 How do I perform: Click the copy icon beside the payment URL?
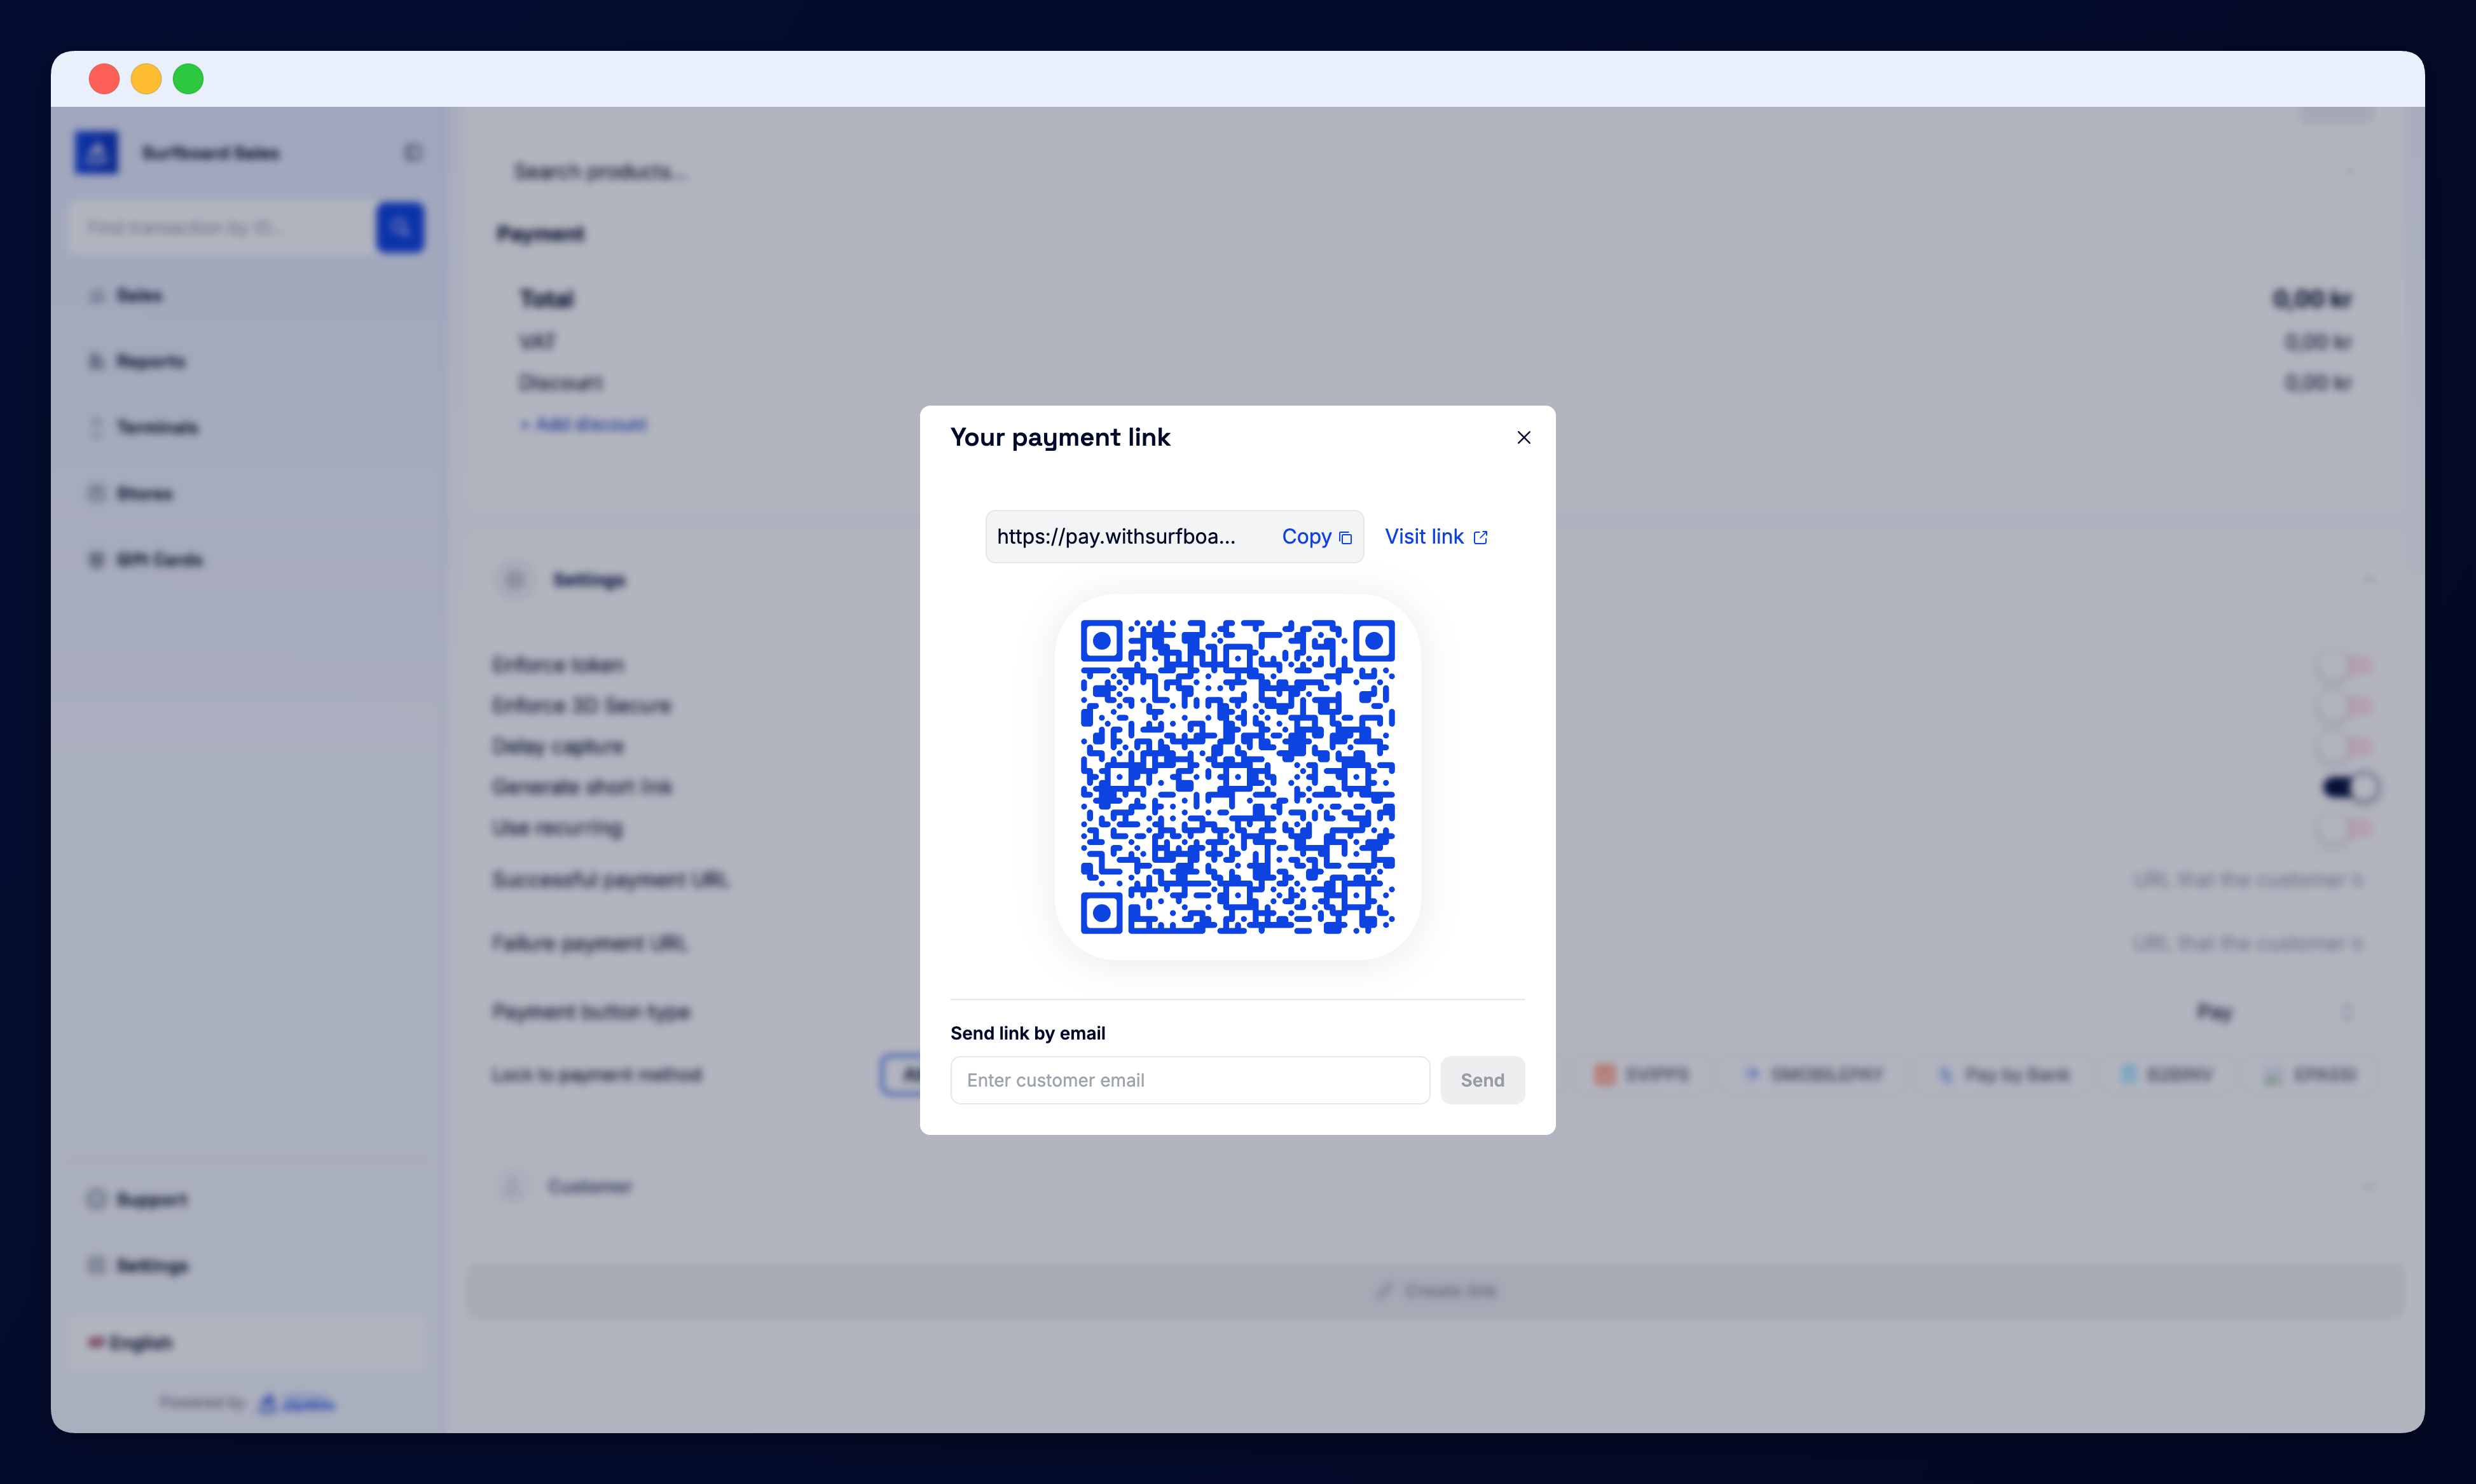[1345, 537]
